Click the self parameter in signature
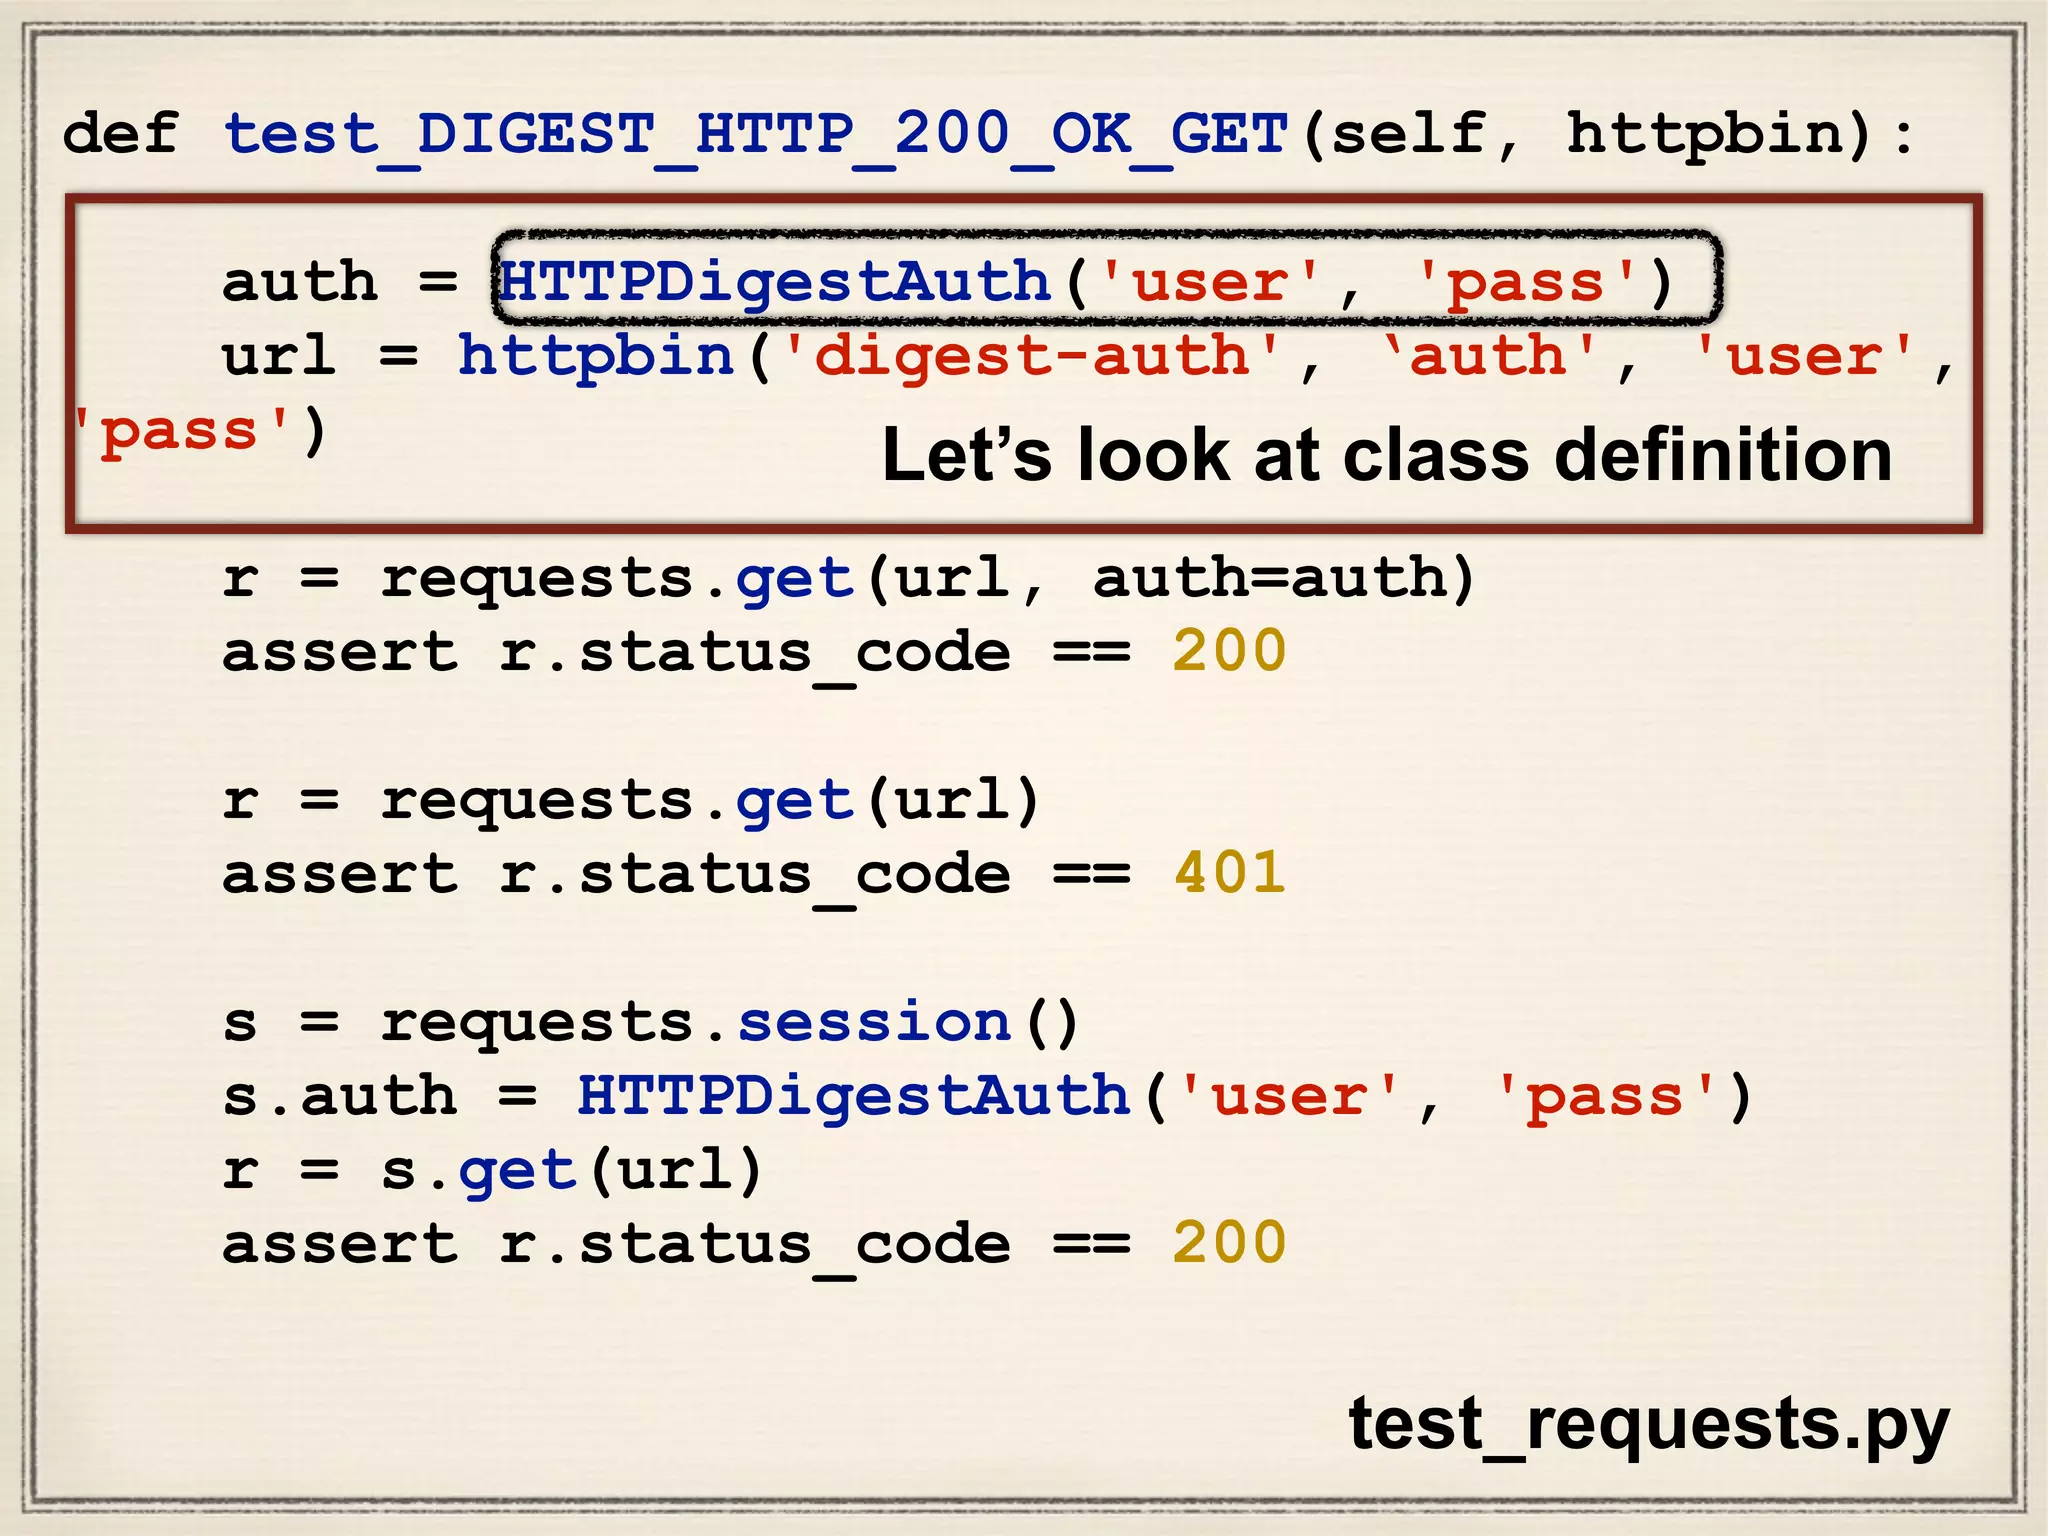 [x=1408, y=135]
